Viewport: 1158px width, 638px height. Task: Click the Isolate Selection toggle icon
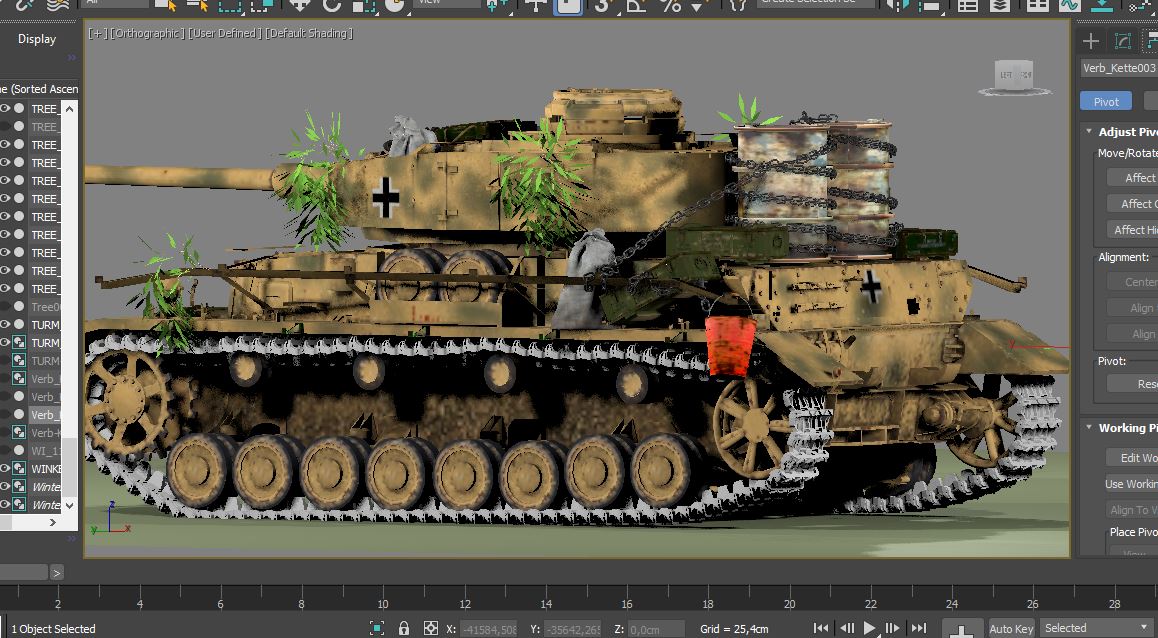click(377, 628)
